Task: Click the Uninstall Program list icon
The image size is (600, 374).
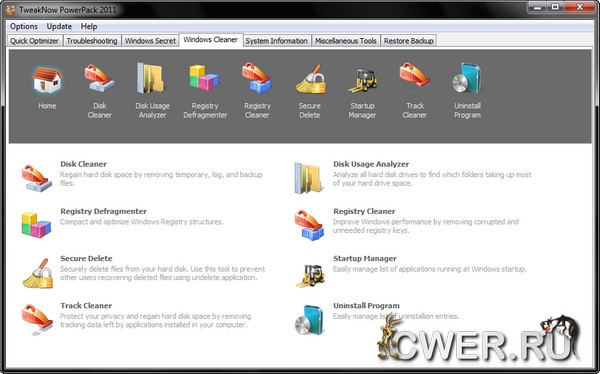Action: (x=309, y=320)
